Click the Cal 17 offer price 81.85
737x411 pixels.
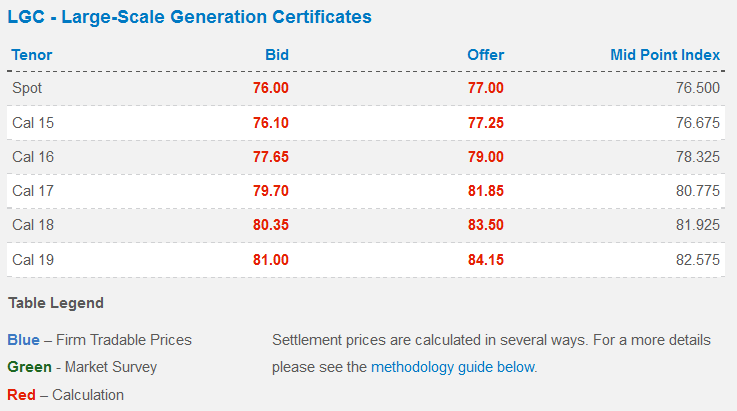[485, 191]
